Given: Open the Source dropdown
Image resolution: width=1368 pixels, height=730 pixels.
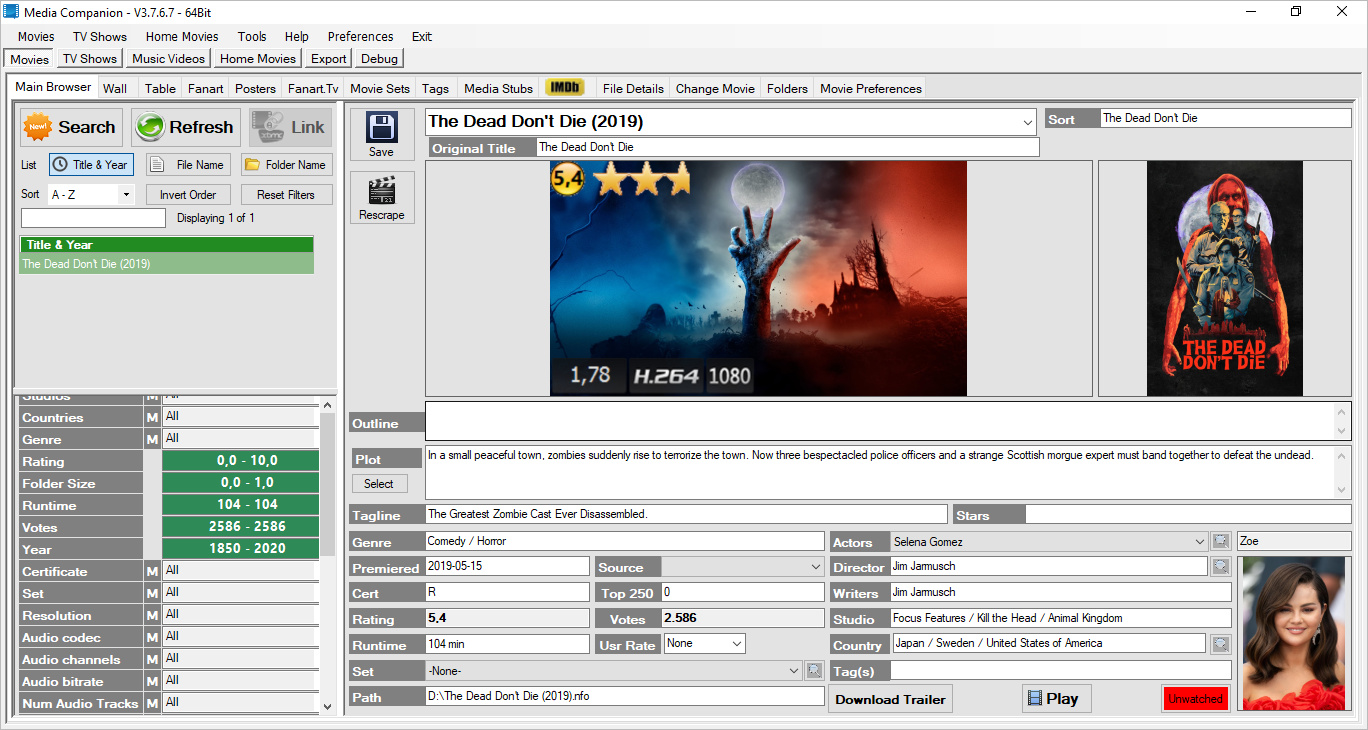Looking at the screenshot, I should tap(742, 567).
